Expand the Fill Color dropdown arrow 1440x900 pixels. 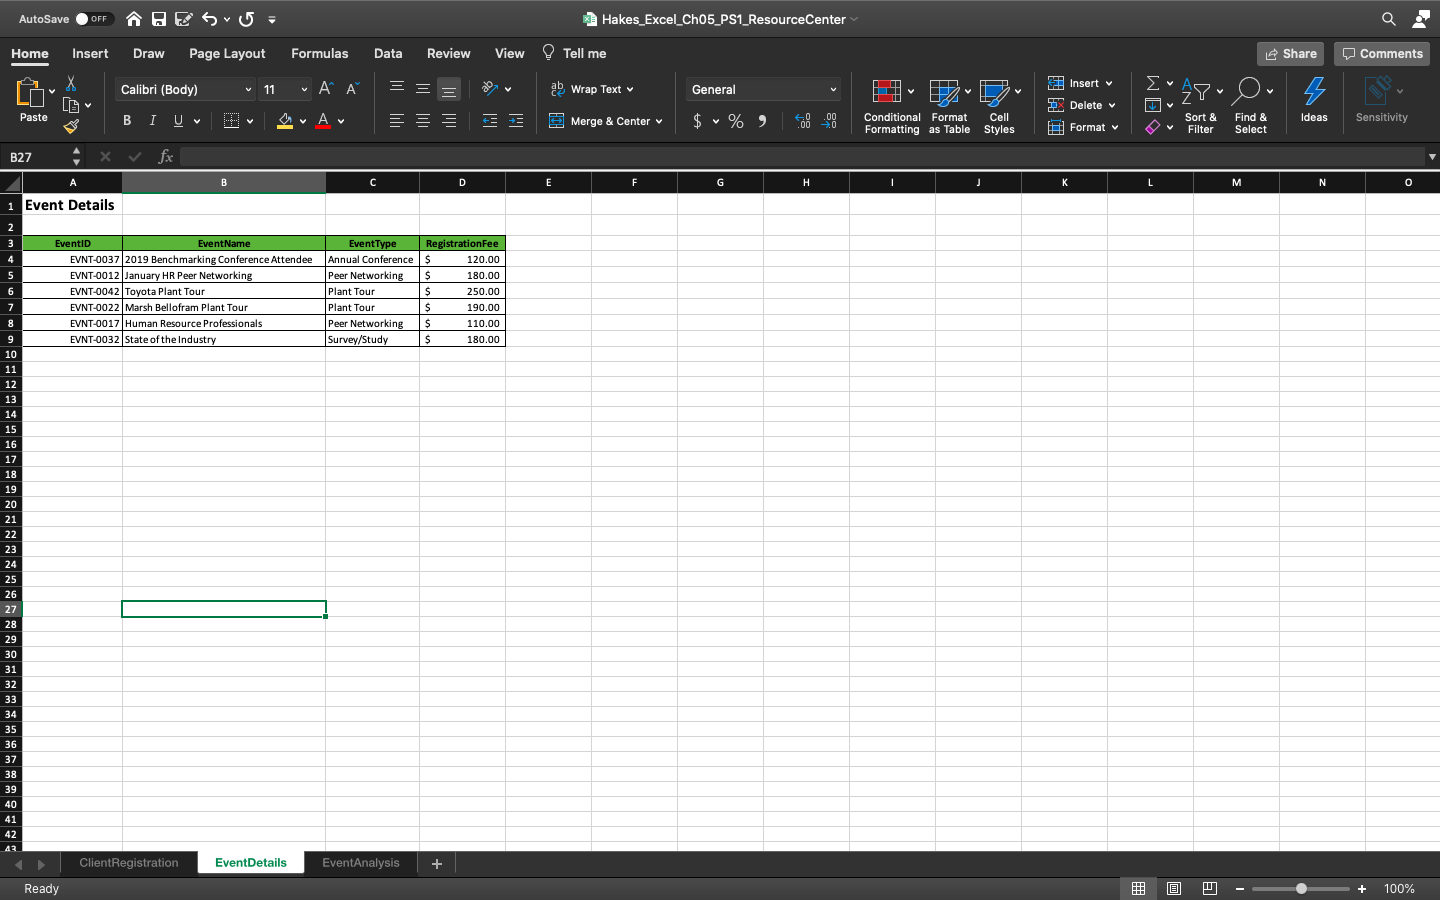click(x=303, y=120)
